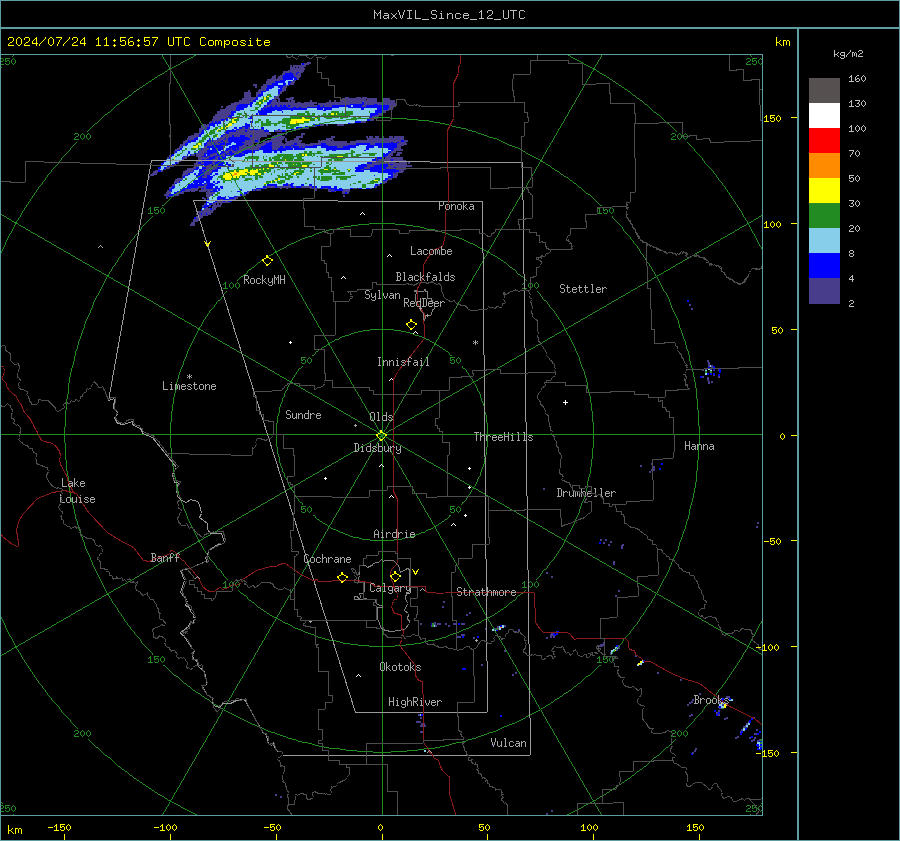900x841 pixels.
Task: Click the Ponoka city label
Action: 456,206
